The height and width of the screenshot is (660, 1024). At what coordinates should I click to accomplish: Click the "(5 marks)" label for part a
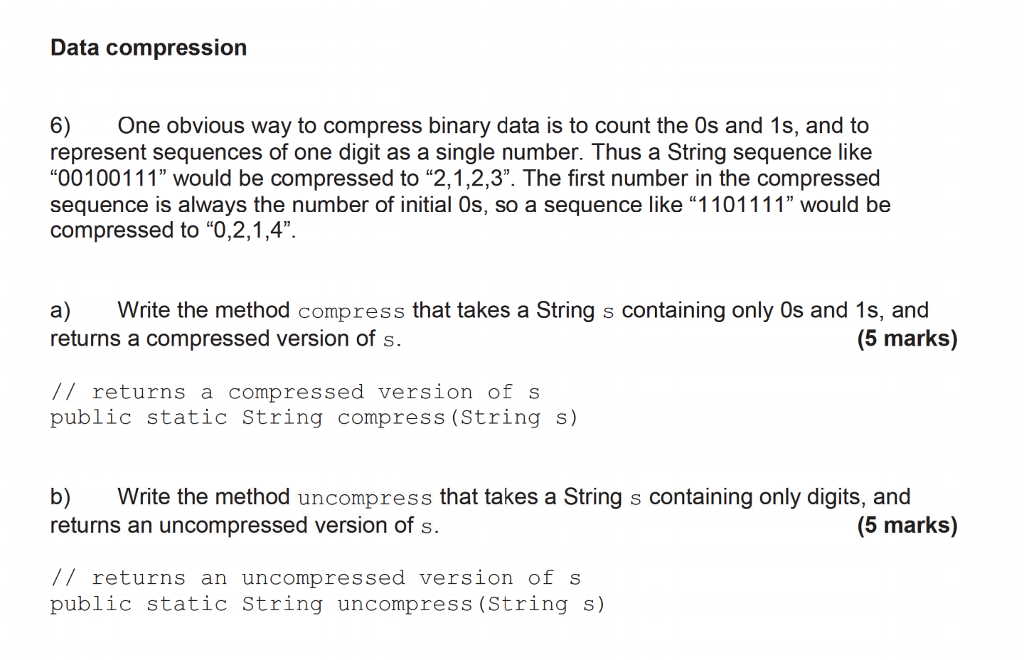coord(907,338)
